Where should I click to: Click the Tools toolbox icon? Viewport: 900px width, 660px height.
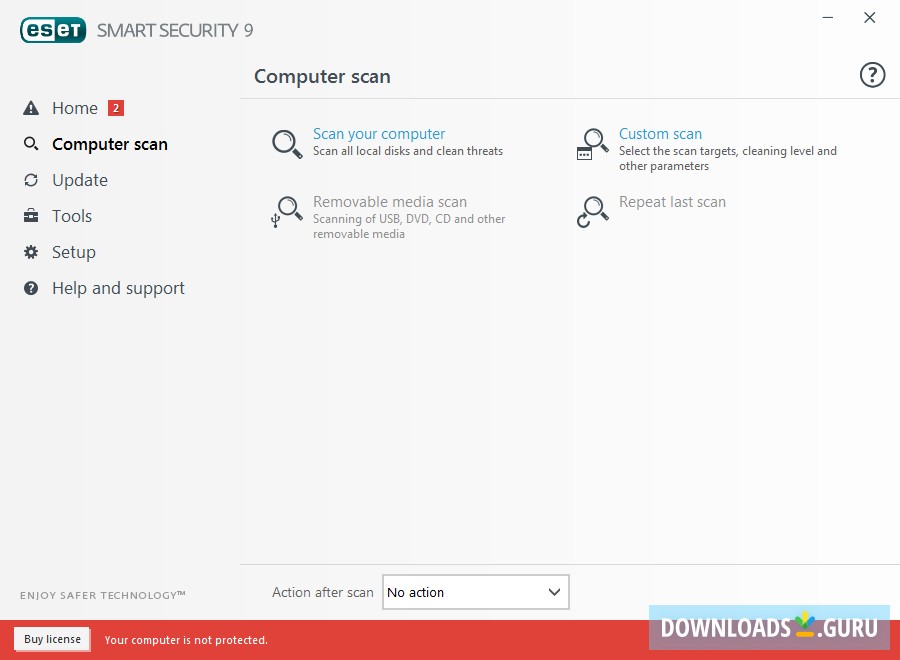(31, 216)
